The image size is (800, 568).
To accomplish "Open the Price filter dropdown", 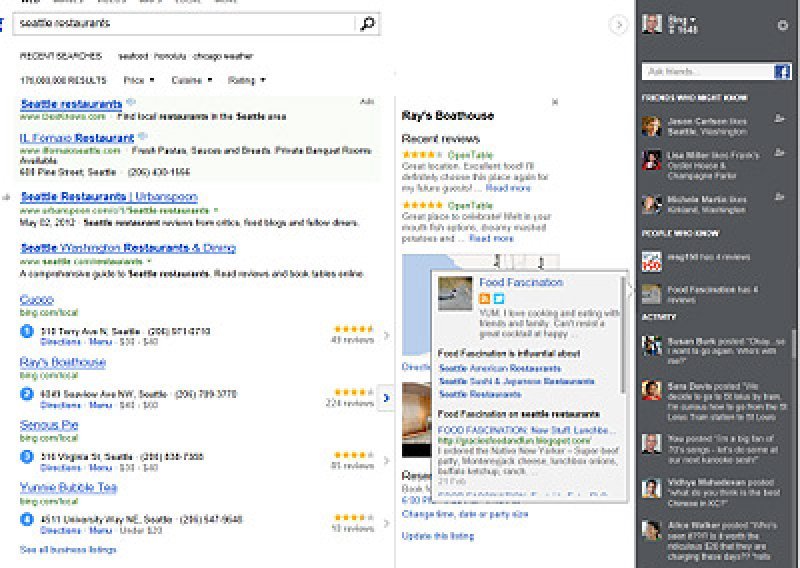I will point(139,80).
